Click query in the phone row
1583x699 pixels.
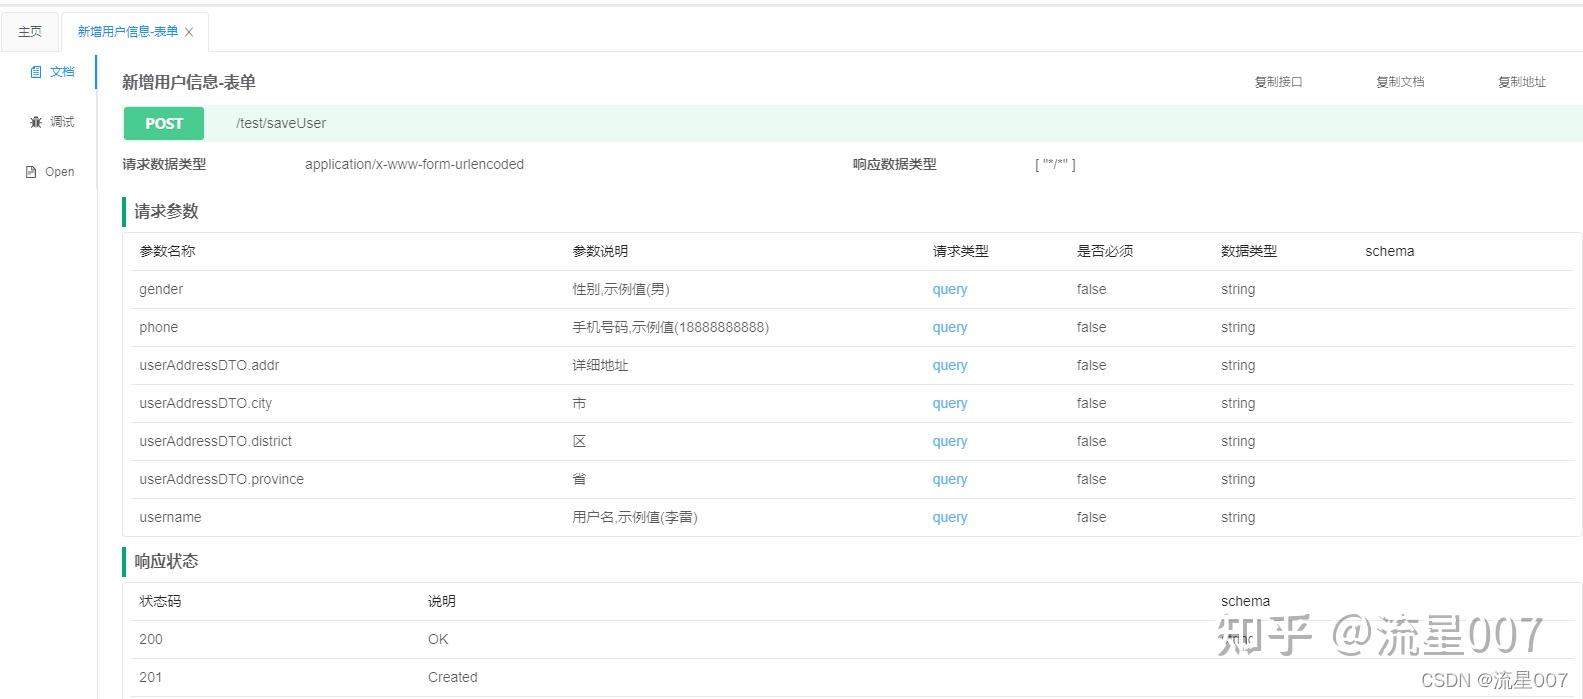(x=950, y=327)
